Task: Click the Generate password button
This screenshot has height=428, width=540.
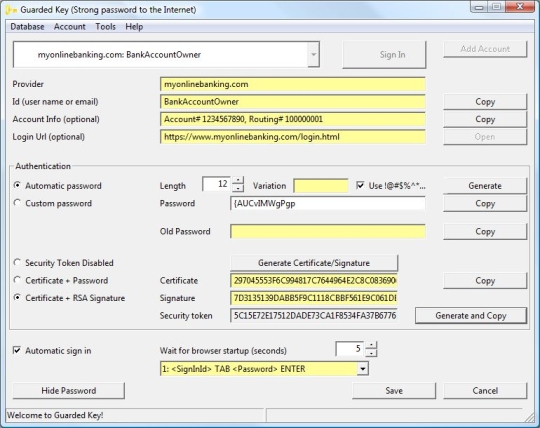Action: tap(485, 186)
